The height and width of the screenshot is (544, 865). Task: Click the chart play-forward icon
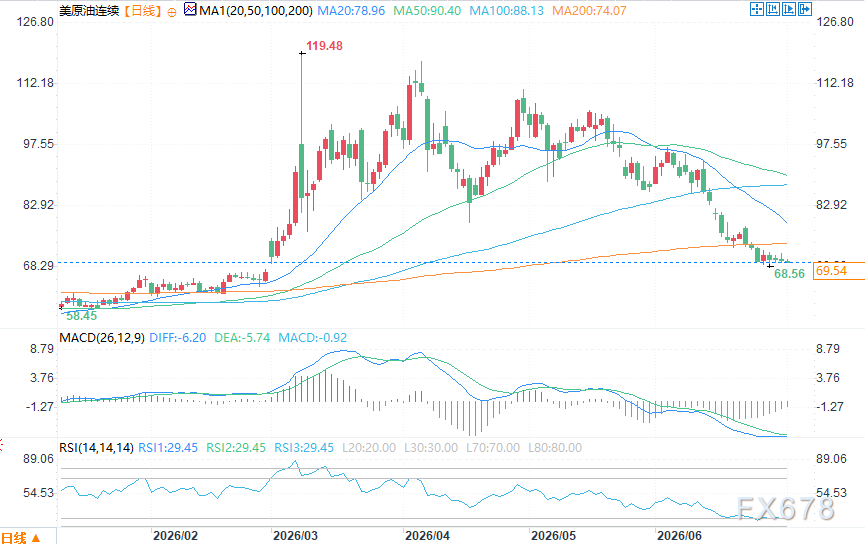(x=789, y=9)
